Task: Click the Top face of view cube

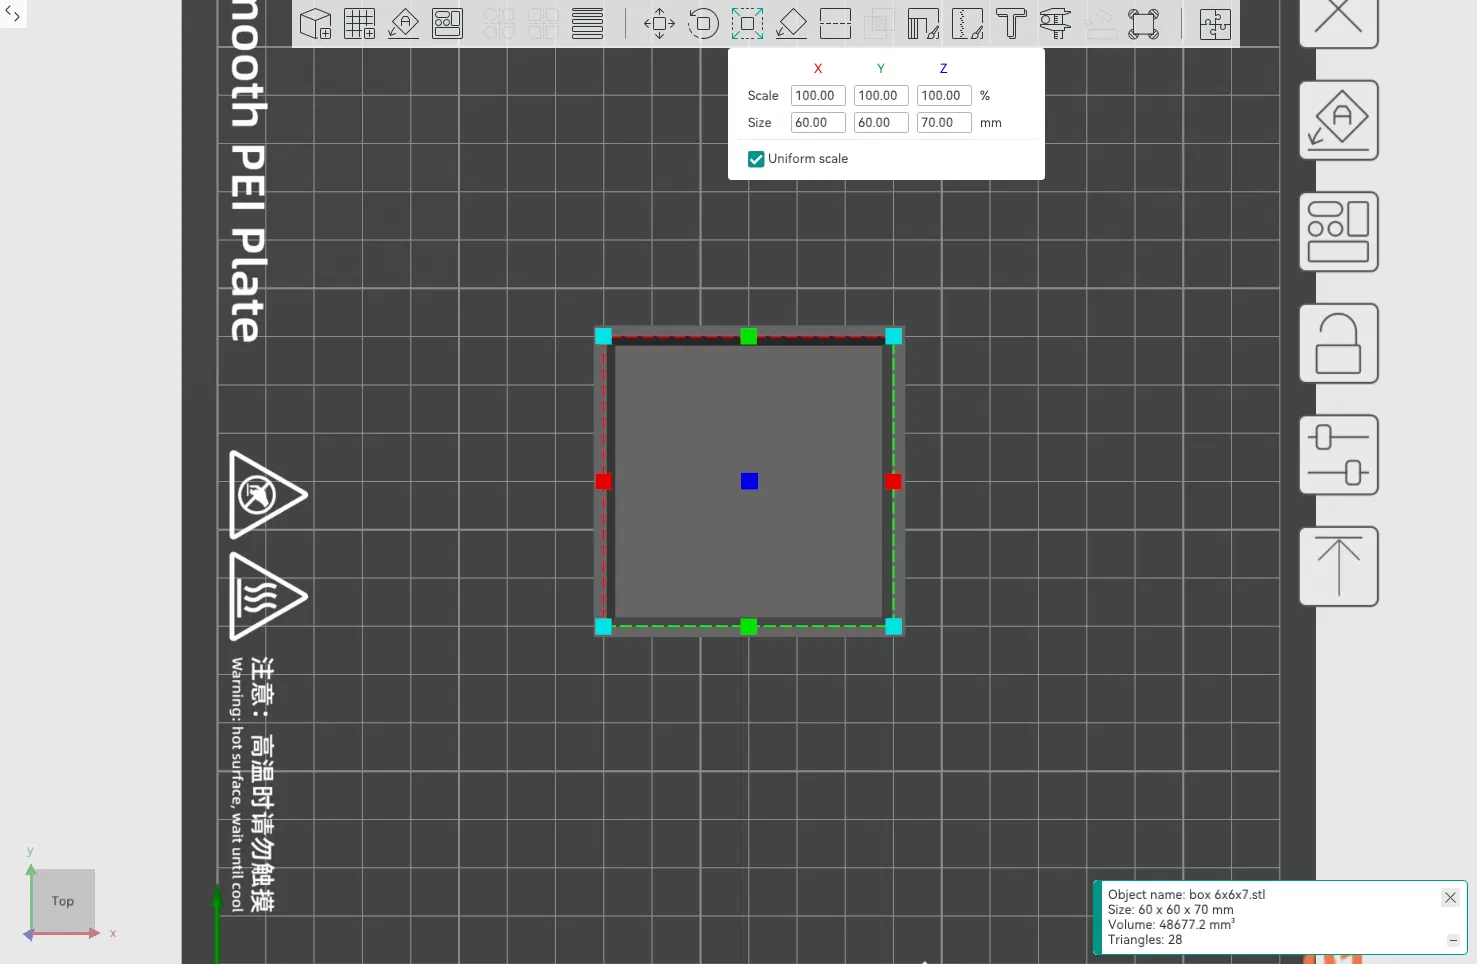Action: (x=63, y=901)
